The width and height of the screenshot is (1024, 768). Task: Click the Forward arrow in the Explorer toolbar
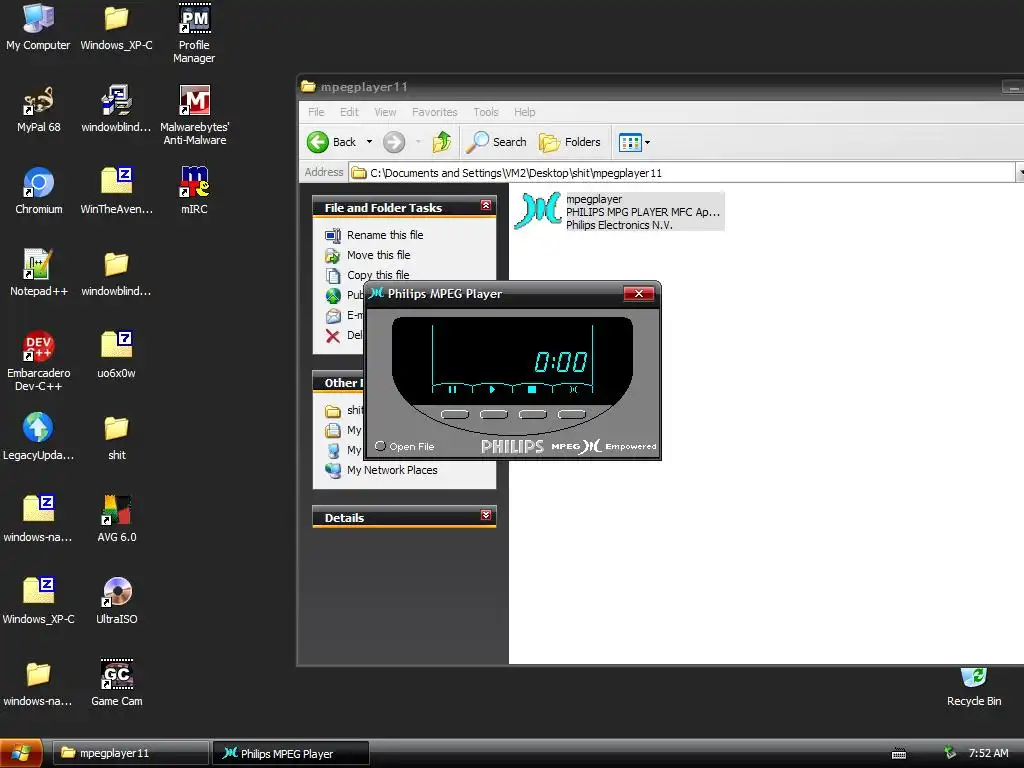coord(394,142)
